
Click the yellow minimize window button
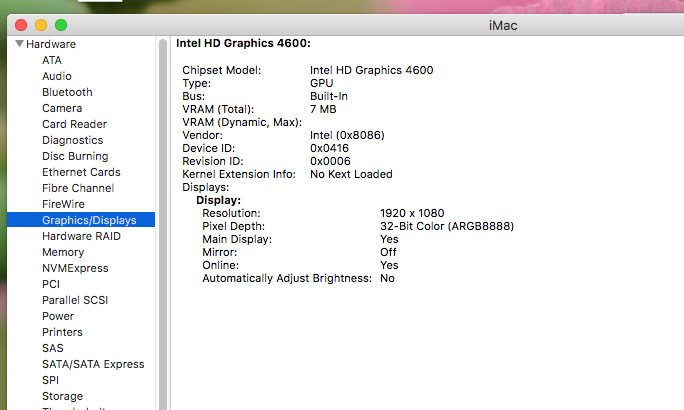pyautogui.click(x=41, y=23)
